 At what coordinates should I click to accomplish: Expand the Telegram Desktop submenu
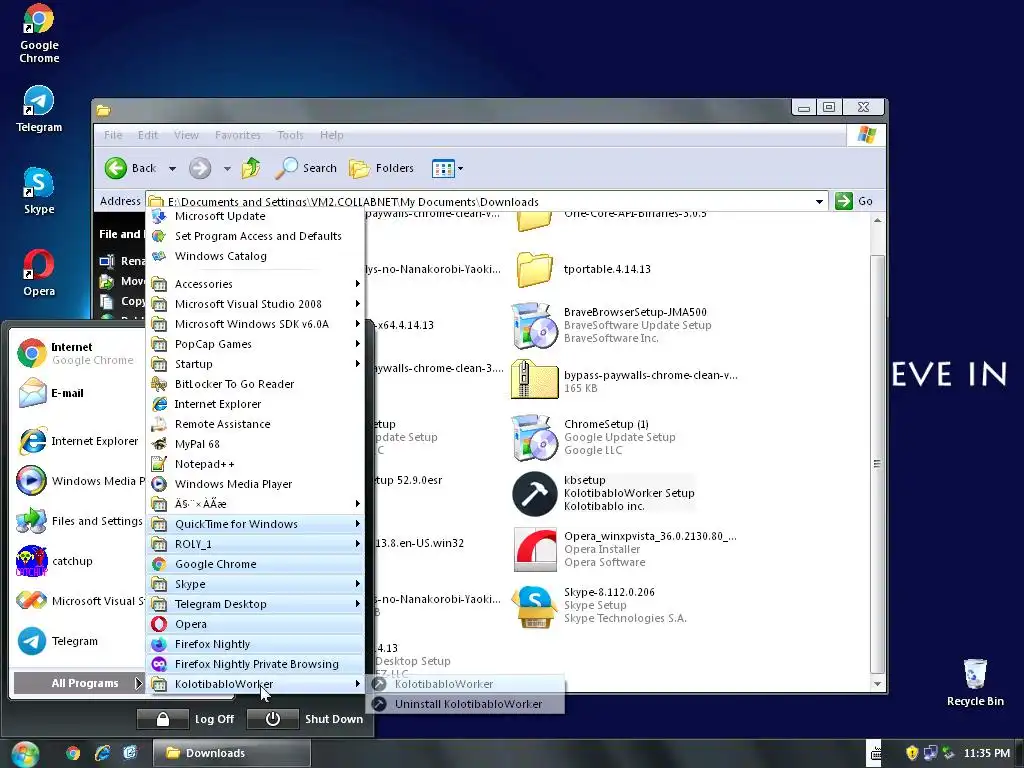(255, 604)
